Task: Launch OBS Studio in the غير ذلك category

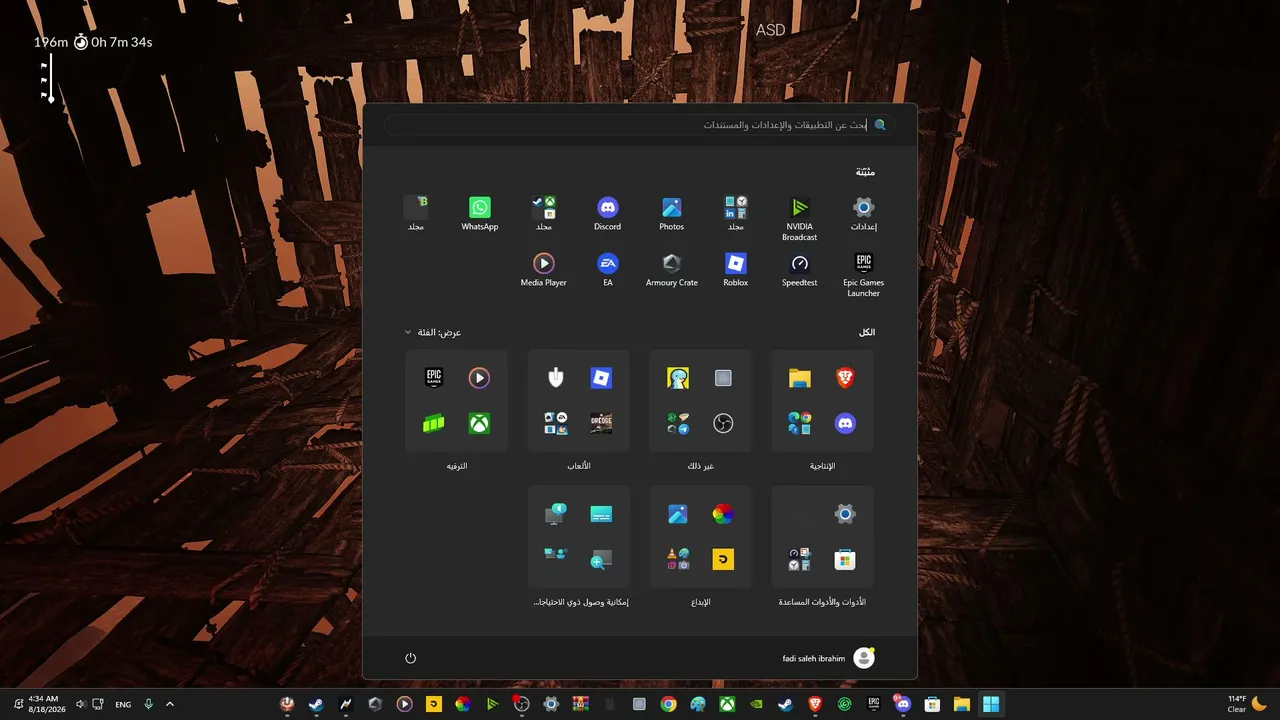Action: (723, 424)
